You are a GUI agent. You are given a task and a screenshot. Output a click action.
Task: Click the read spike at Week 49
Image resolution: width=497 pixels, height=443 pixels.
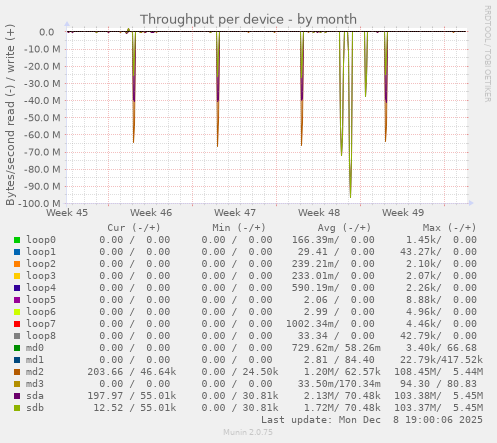coord(386,87)
